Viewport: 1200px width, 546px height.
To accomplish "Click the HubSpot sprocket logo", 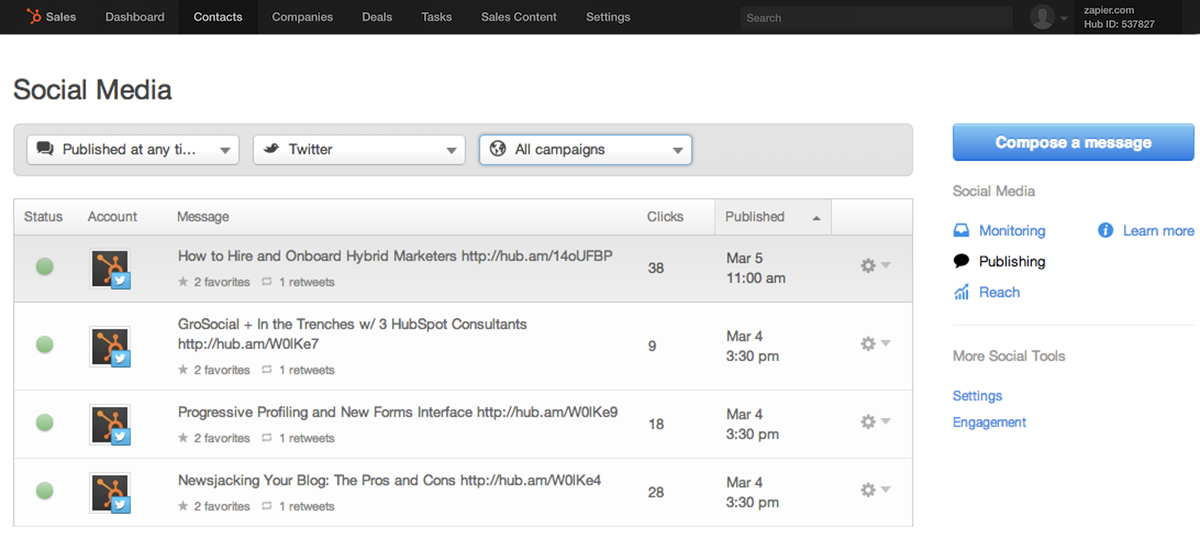I will [x=33, y=17].
